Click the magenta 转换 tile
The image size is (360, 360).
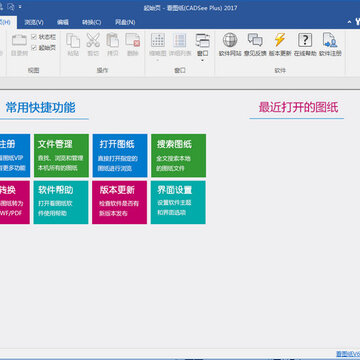(15, 202)
